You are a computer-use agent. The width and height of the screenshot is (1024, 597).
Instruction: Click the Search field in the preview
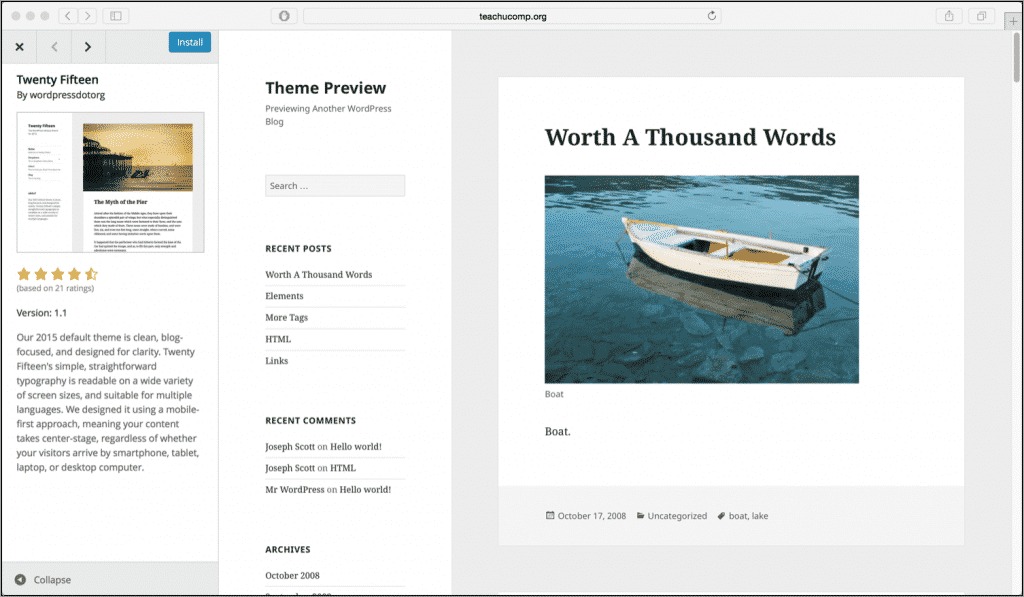pos(335,186)
